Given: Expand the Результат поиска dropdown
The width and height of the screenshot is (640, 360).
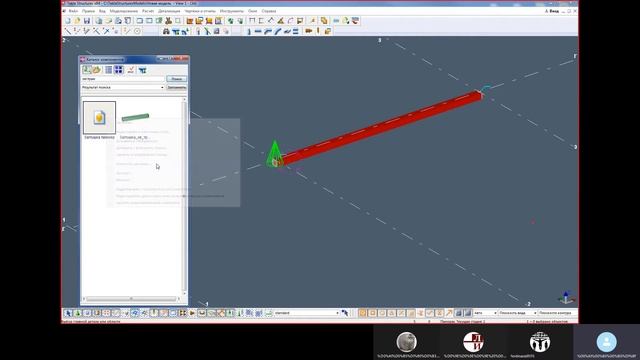Looking at the screenshot, I should (162, 87).
